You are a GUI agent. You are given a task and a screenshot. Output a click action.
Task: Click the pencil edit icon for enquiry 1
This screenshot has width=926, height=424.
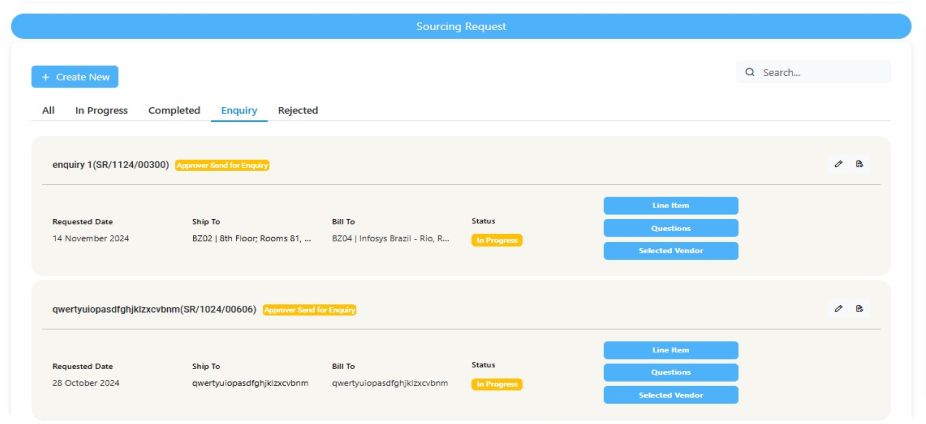tap(838, 164)
